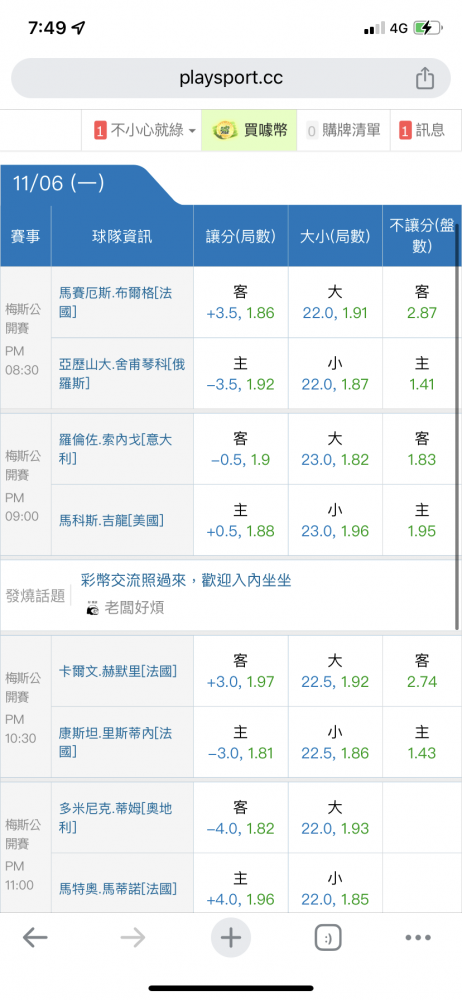This screenshot has height=1000, width=462.
Task: Select 客 +3.5, 1.86 handicap option
Action: pos(241,302)
